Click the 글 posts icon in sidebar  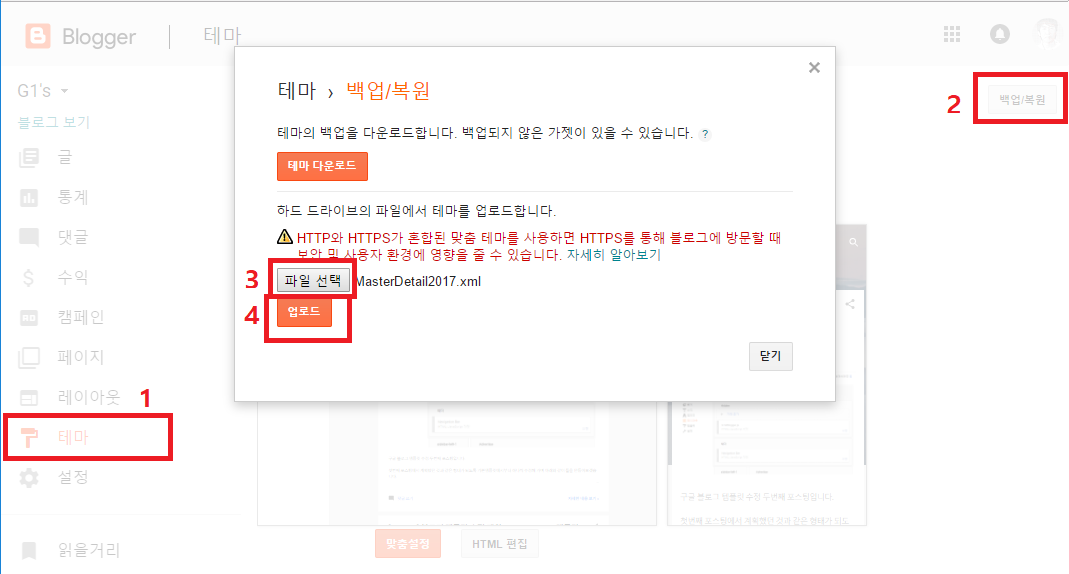pos(29,157)
